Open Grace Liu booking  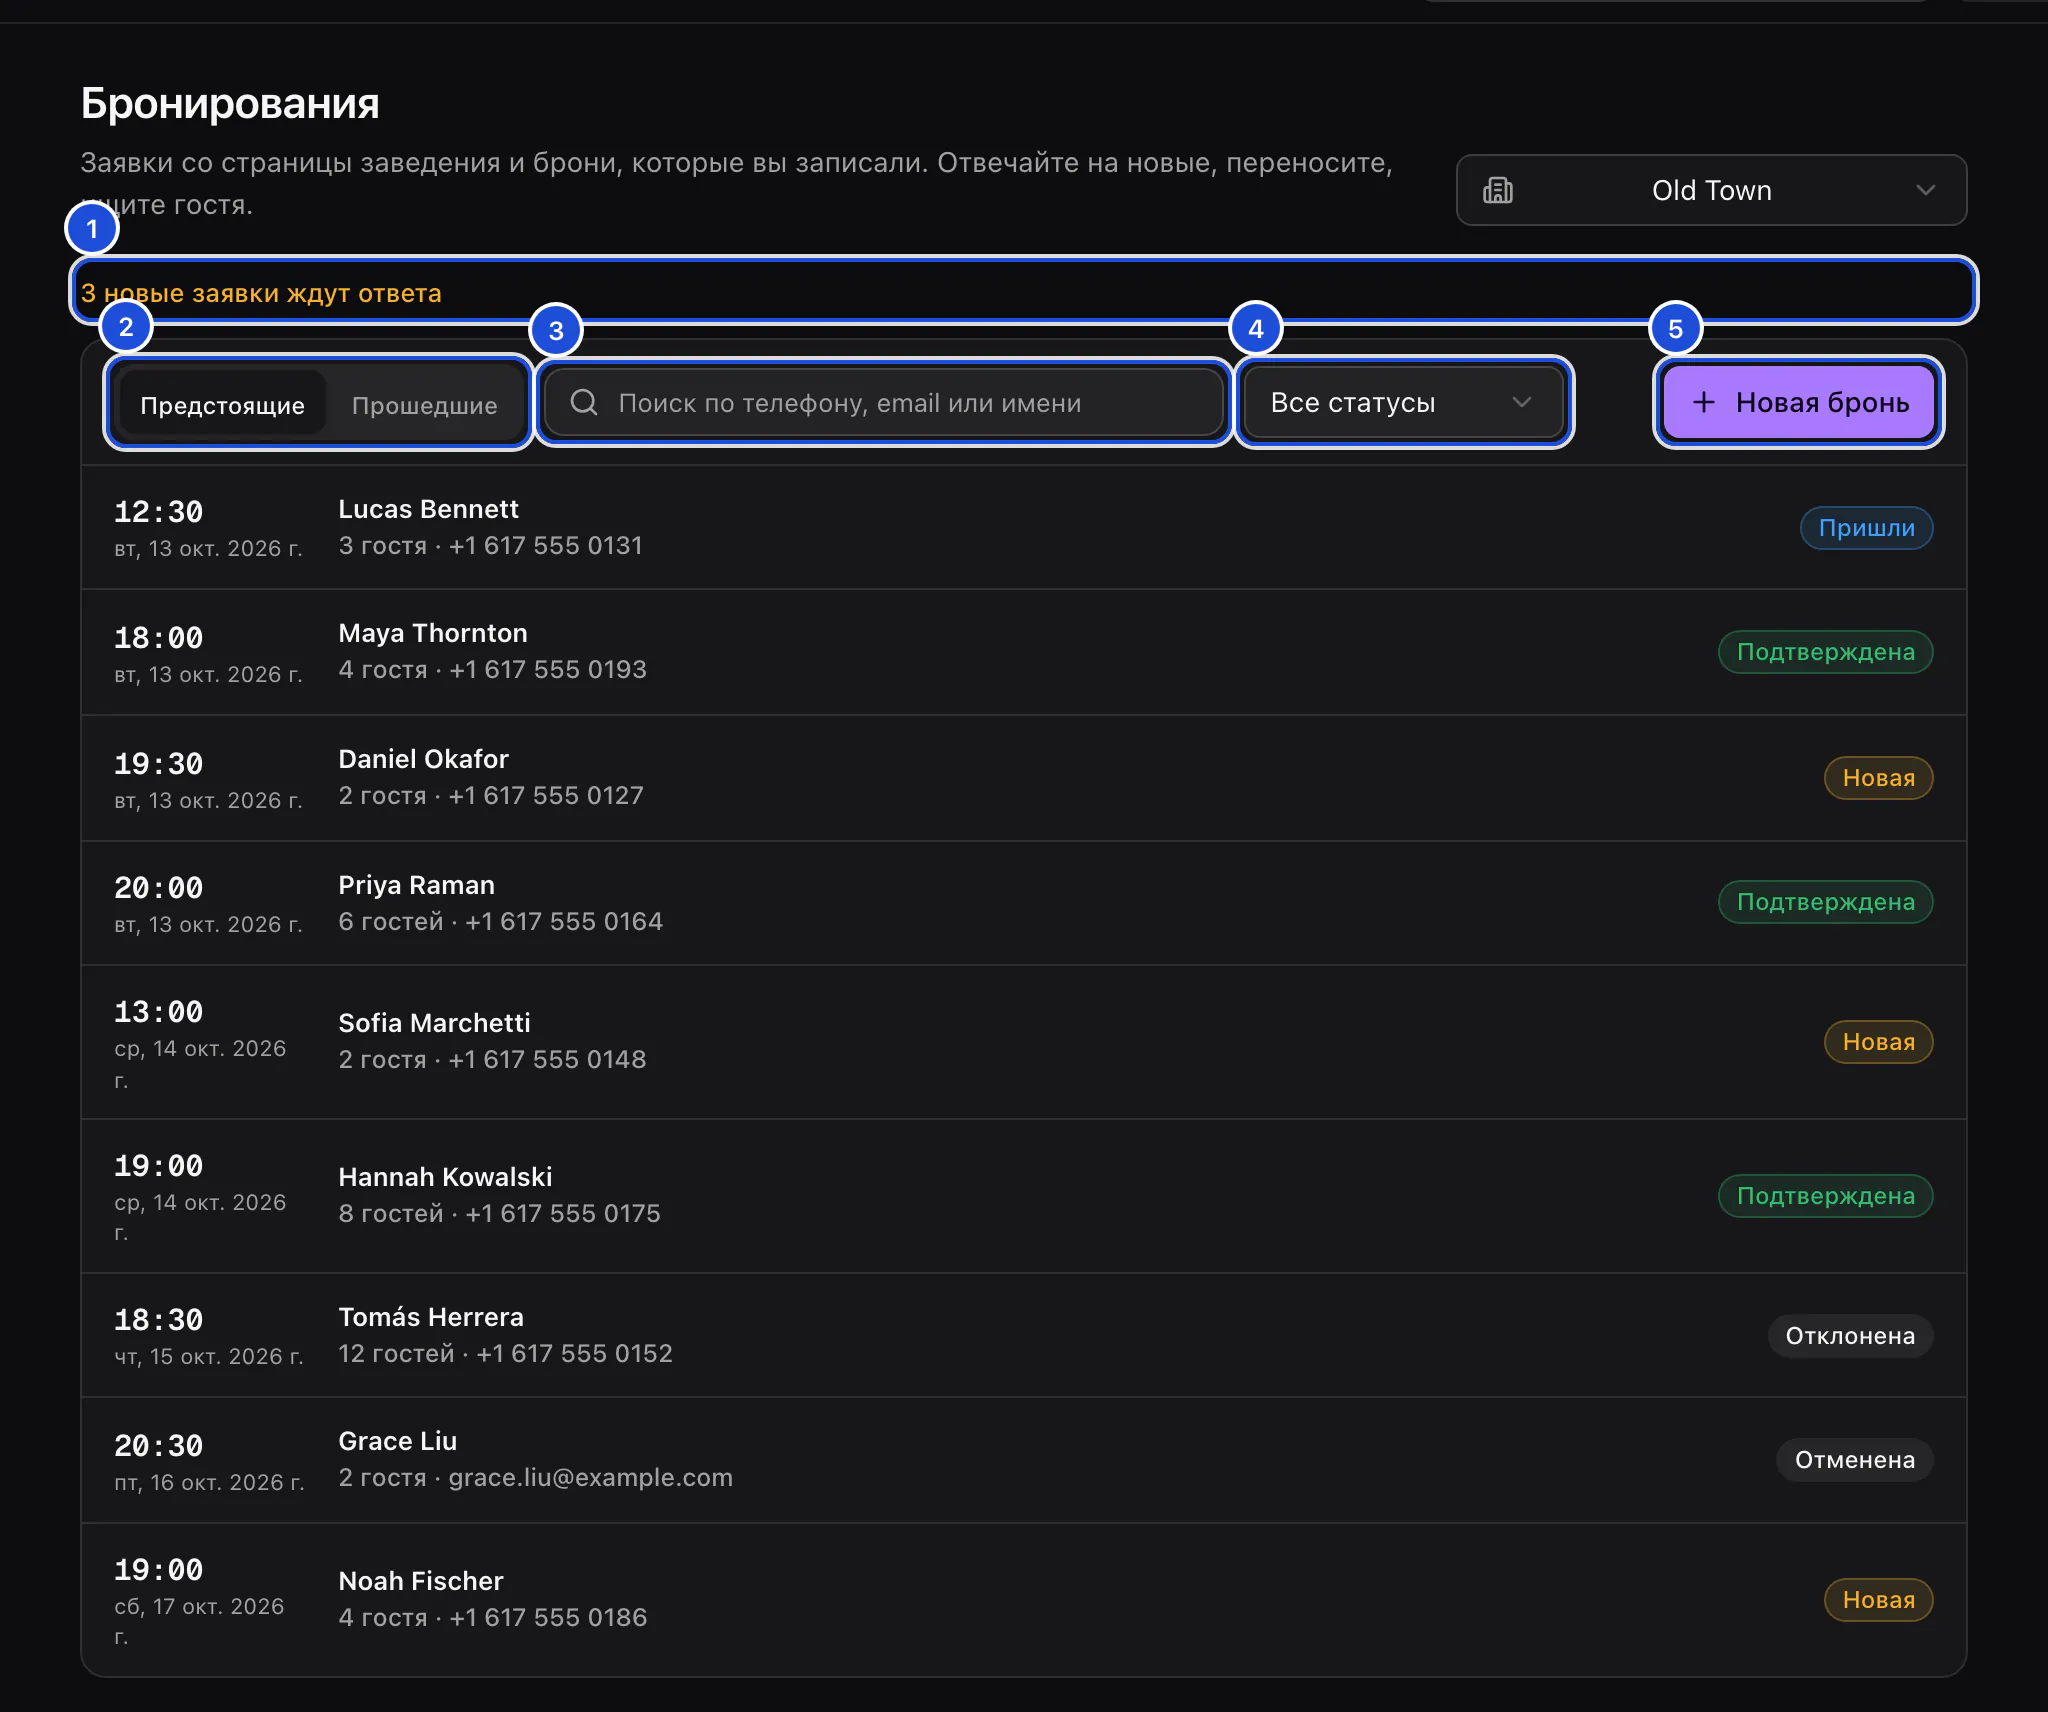[1023, 1460]
